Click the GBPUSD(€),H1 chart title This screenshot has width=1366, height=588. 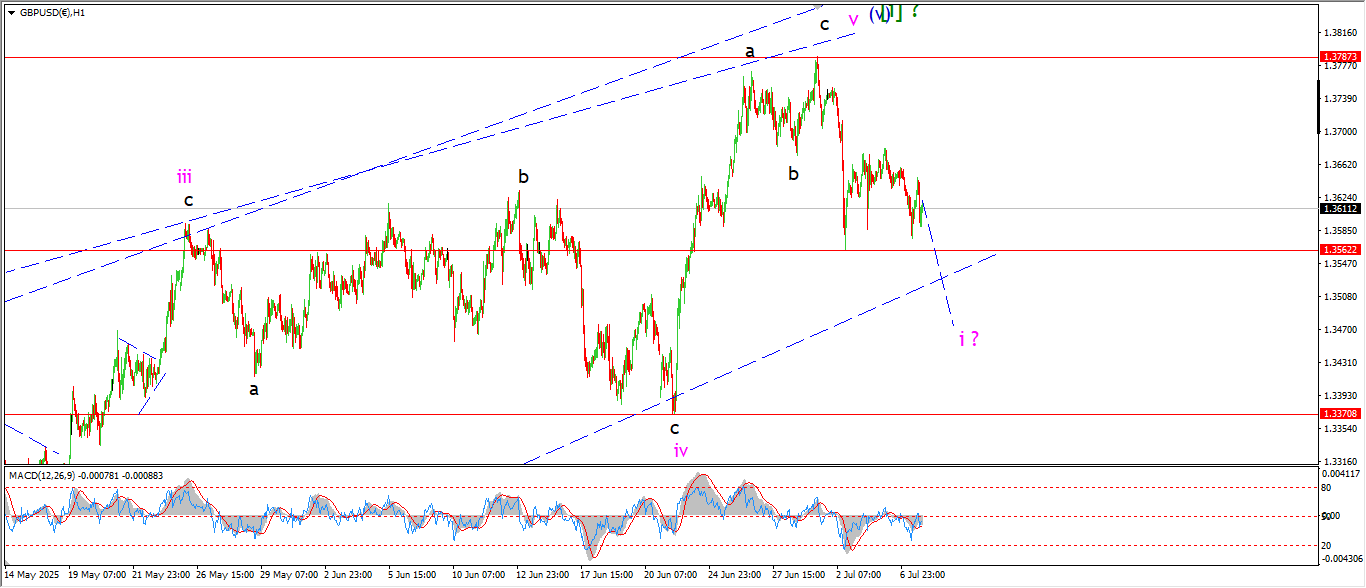tap(52, 13)
